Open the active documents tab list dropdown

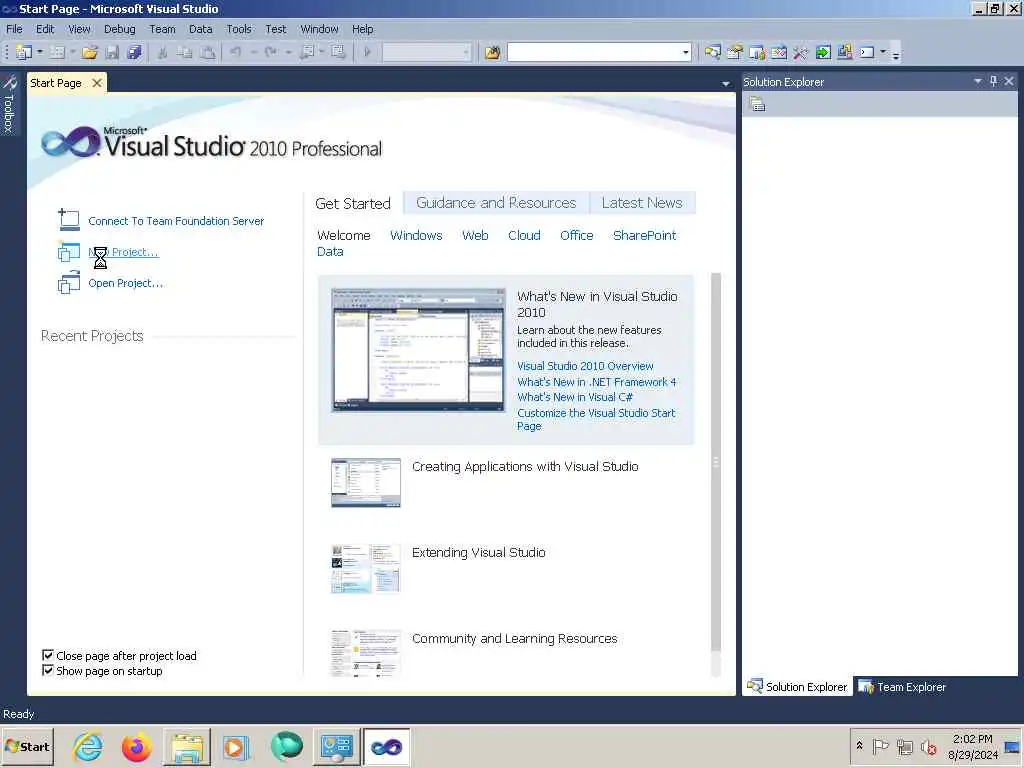tap(726, 84)
